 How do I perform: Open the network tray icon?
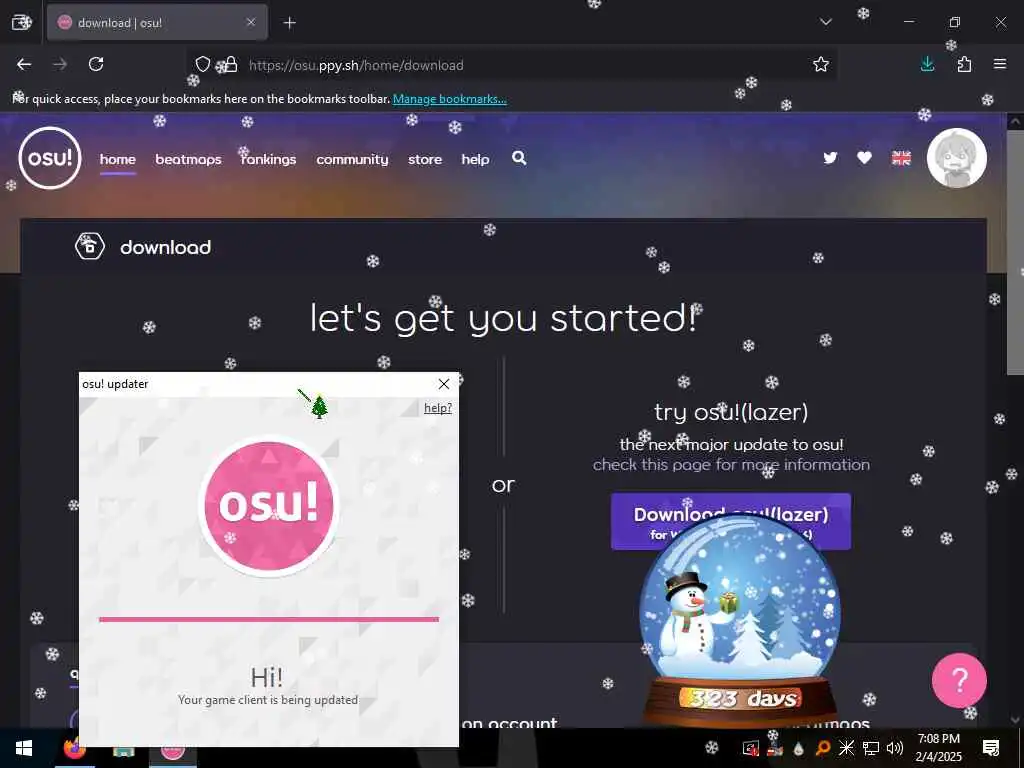[871, 748]
